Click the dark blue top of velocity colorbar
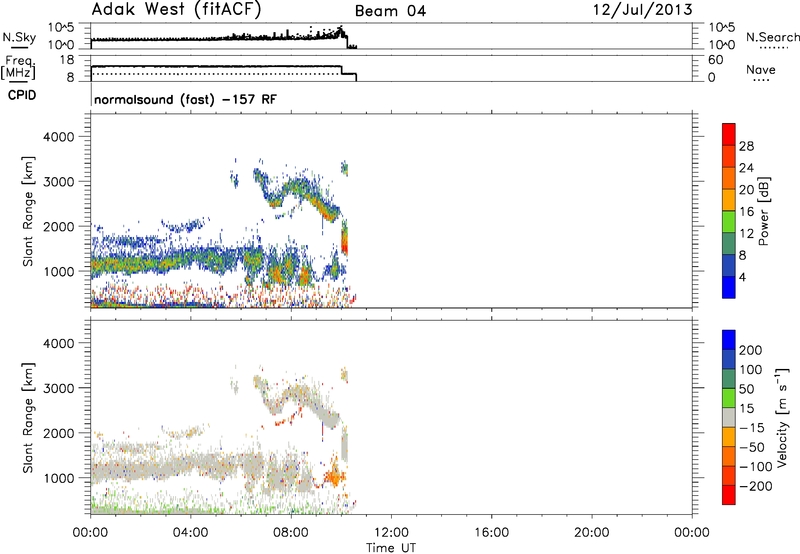The height and width of the screenshot is (554, 800). click(x=729, y=340)
